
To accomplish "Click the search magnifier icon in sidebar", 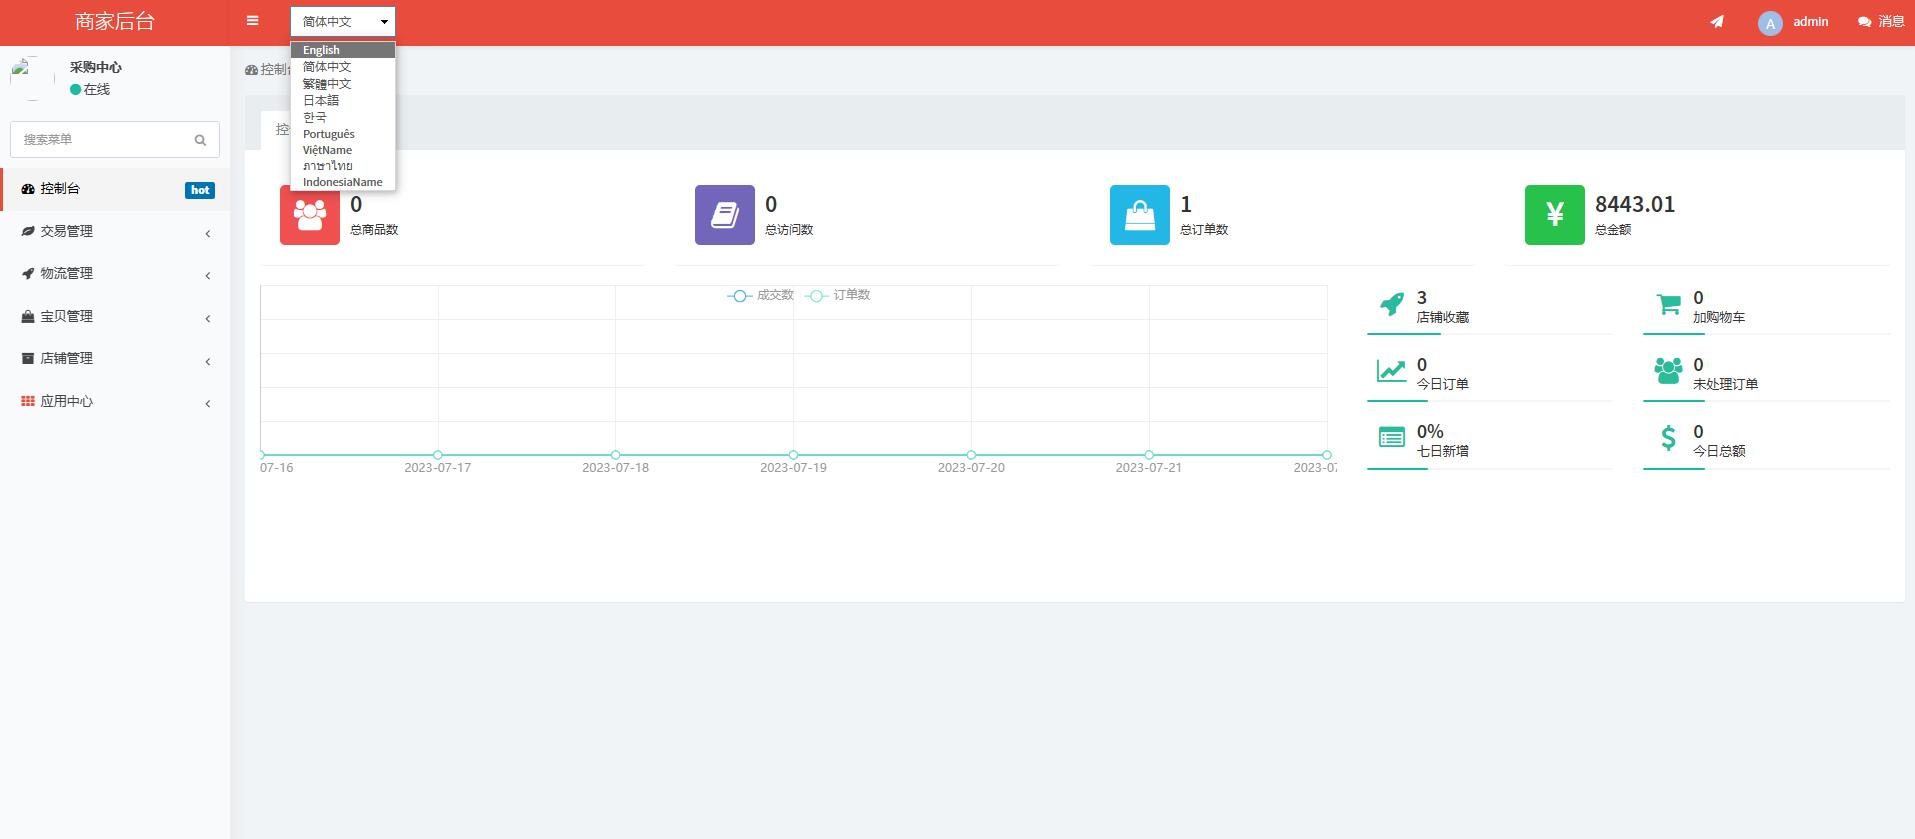I will point(200,140).
